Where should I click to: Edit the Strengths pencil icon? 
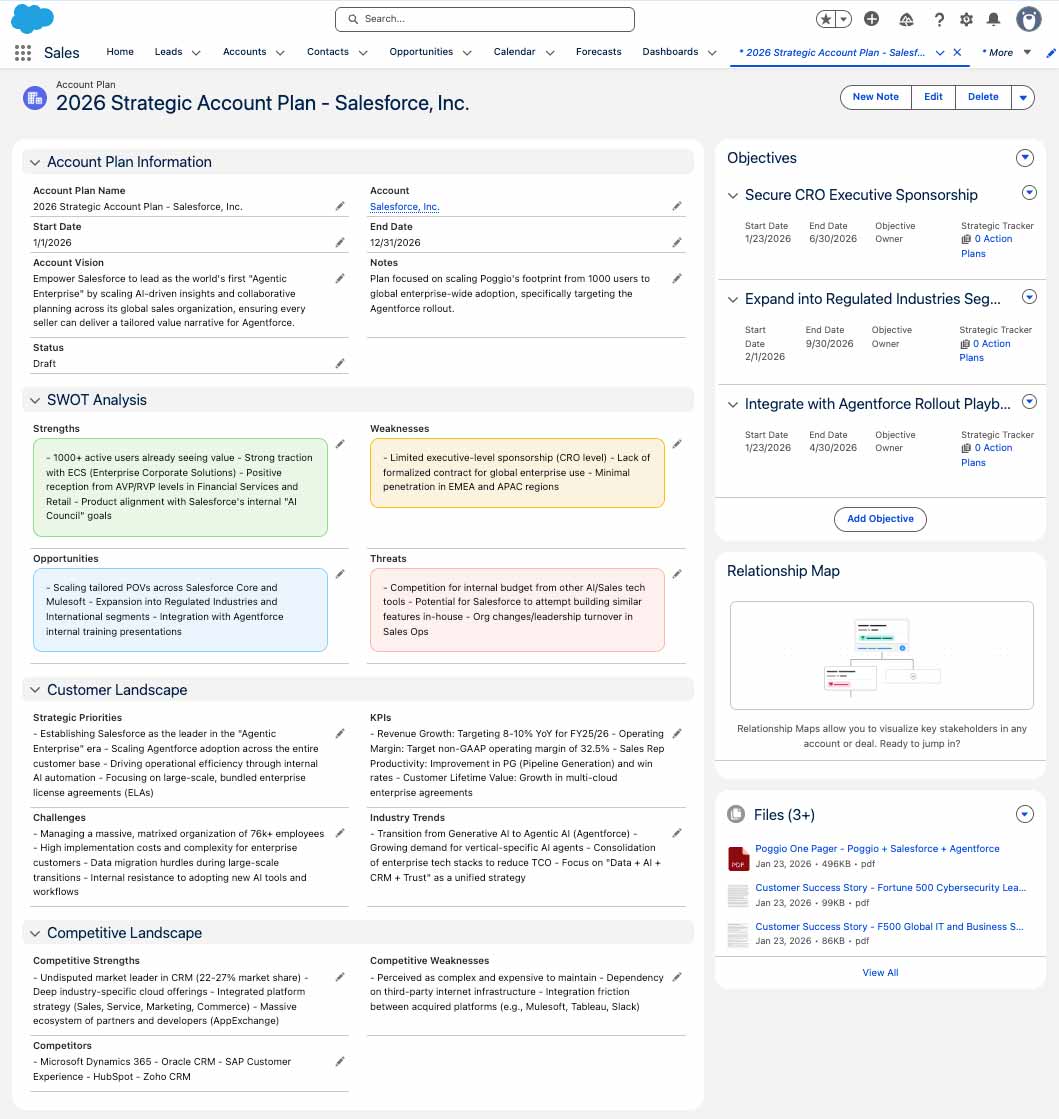pyautogui.click(x=340, y=444)
